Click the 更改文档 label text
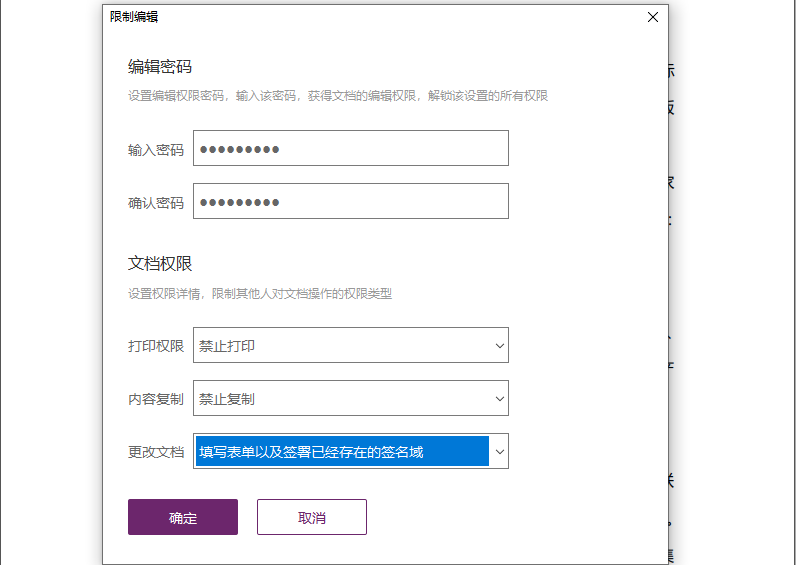 156,452
